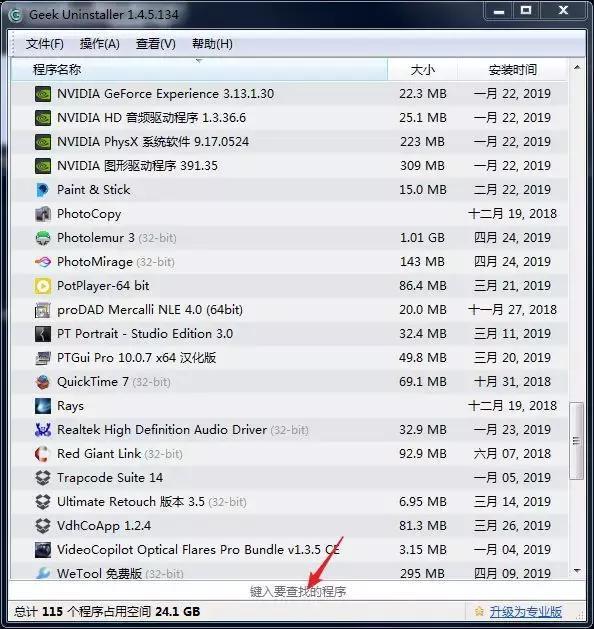This screenshot has width=594, height=629.
Task: Click the Ultimate Retouch icon
Action: point(43,502)
